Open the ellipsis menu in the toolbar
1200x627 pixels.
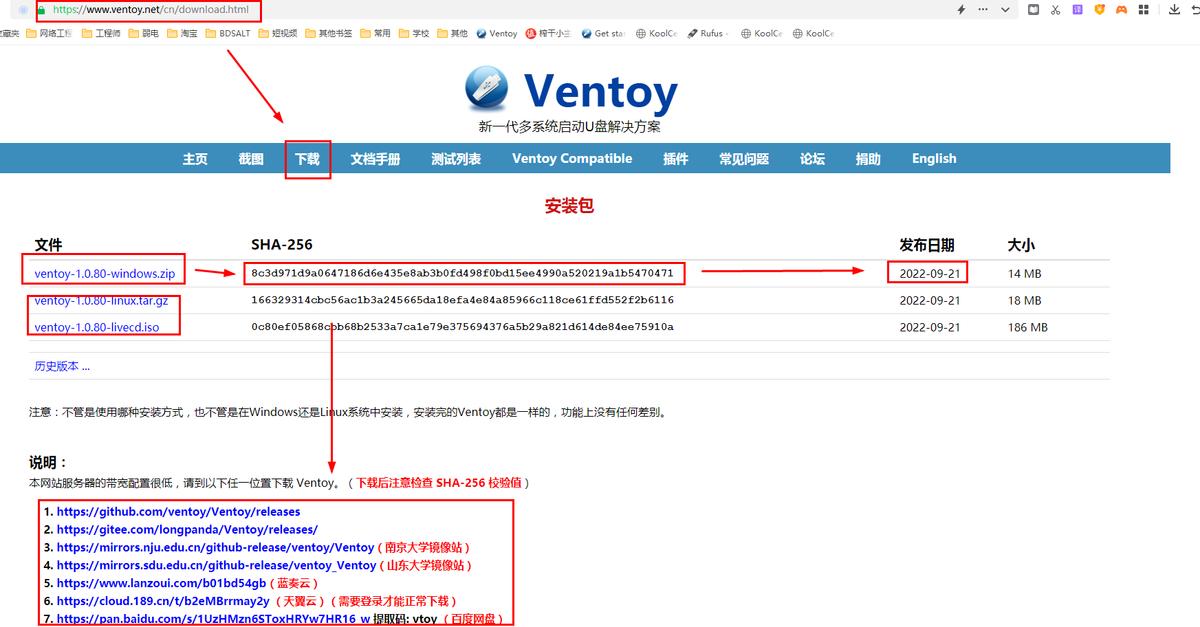[982, 10]
